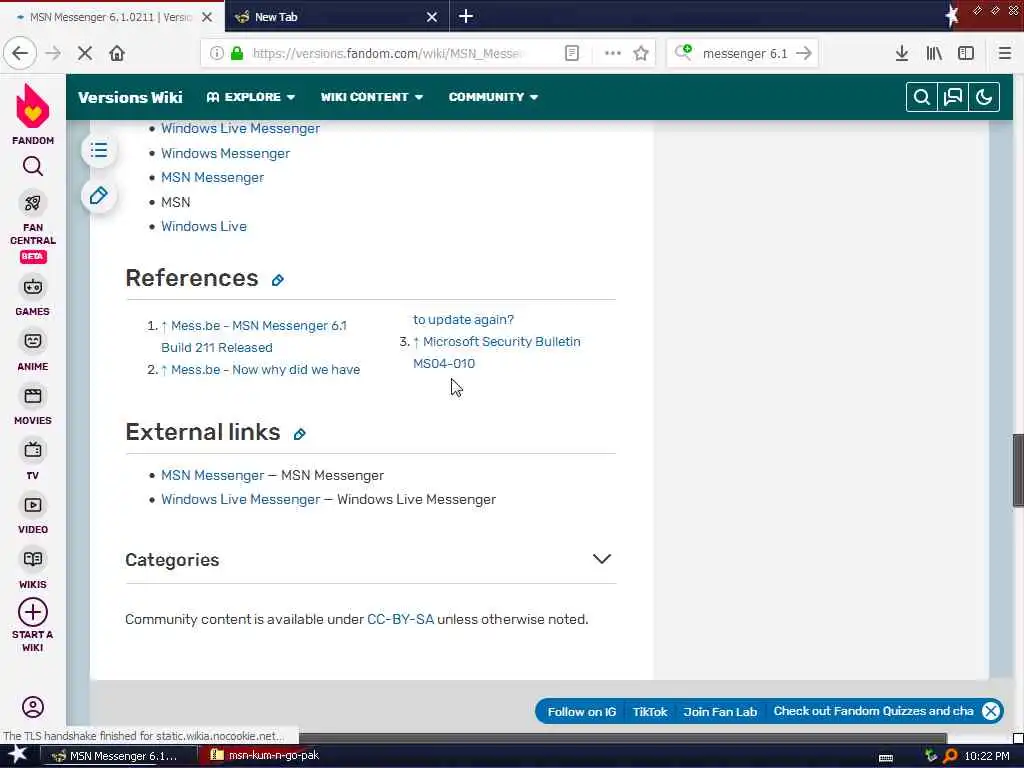Click the vertical page scrollbar thumb
This screenshot has width=1024, height=768.
pos(1018,470)
